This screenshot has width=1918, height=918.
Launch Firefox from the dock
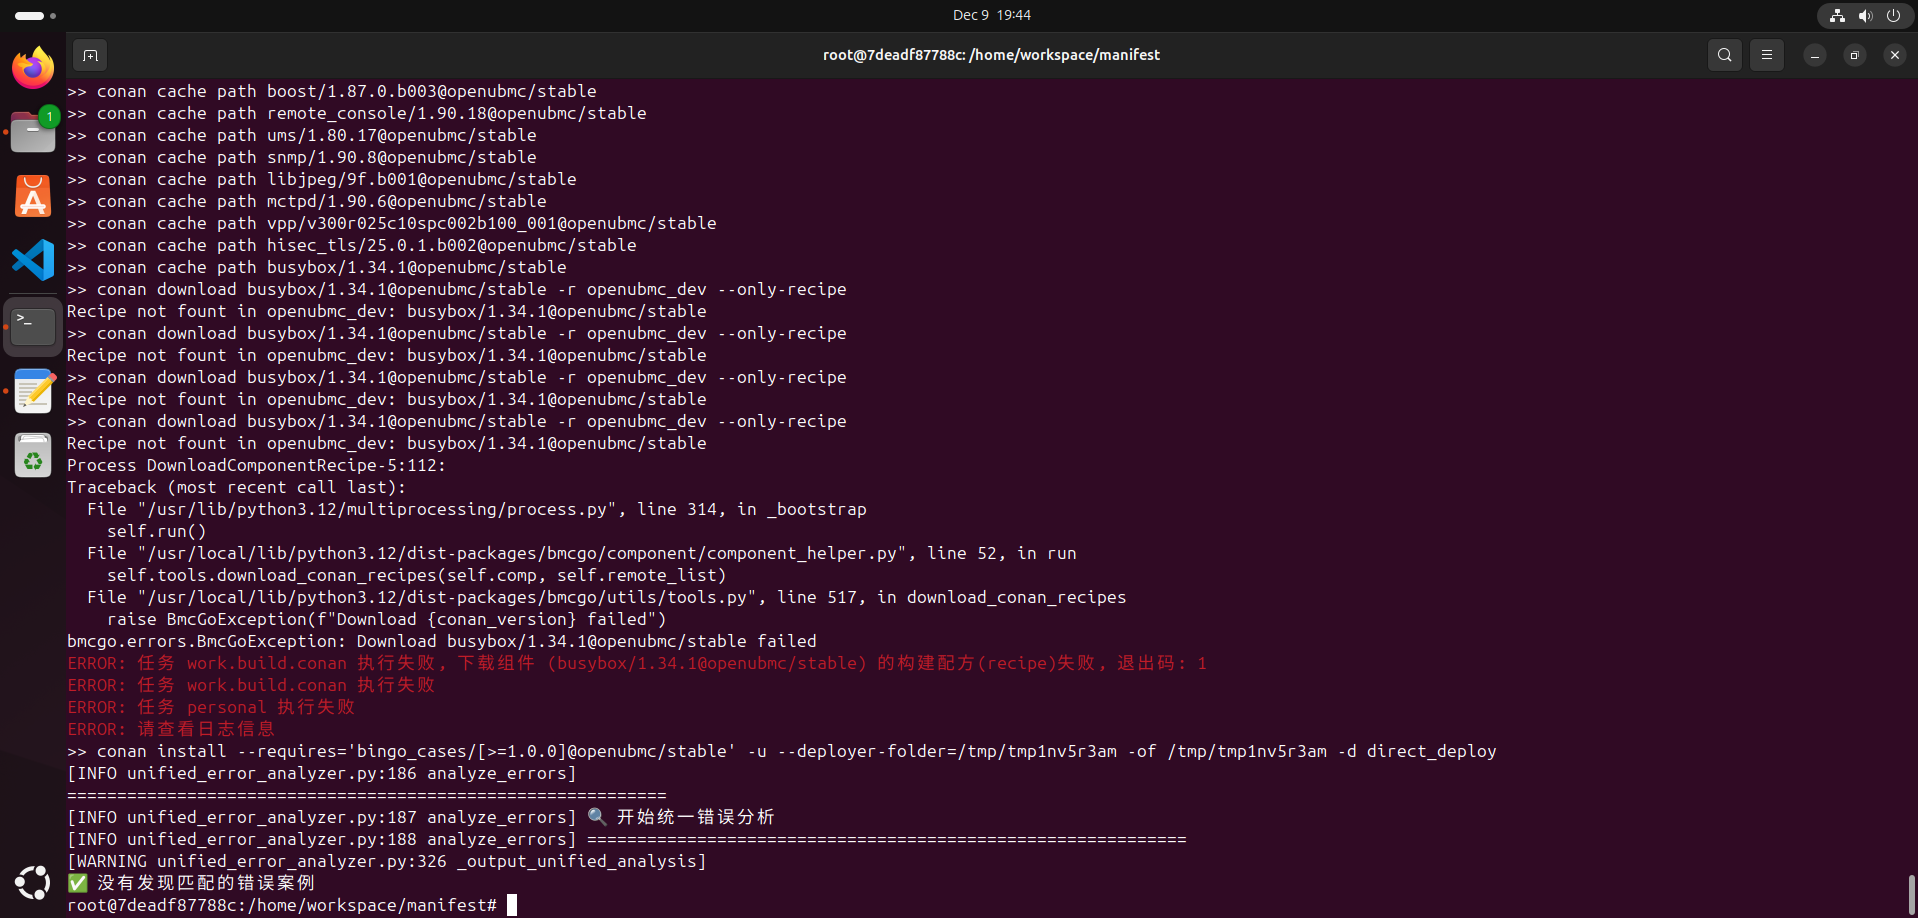point(33,68)
